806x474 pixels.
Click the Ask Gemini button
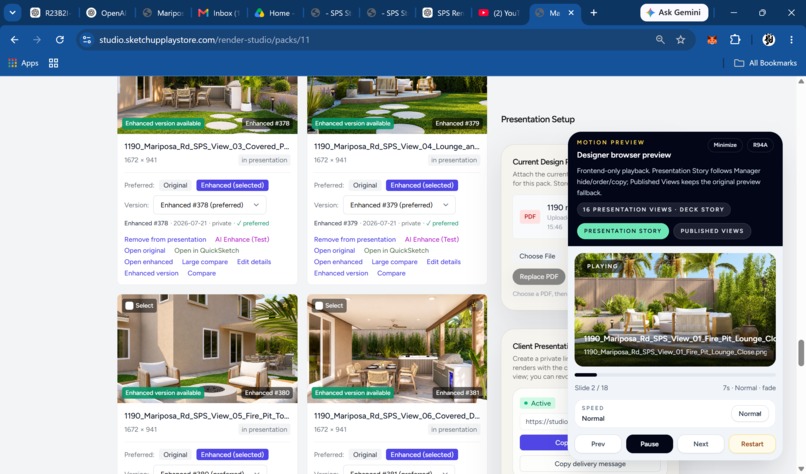pyautogui.click(x=674, y=12)
